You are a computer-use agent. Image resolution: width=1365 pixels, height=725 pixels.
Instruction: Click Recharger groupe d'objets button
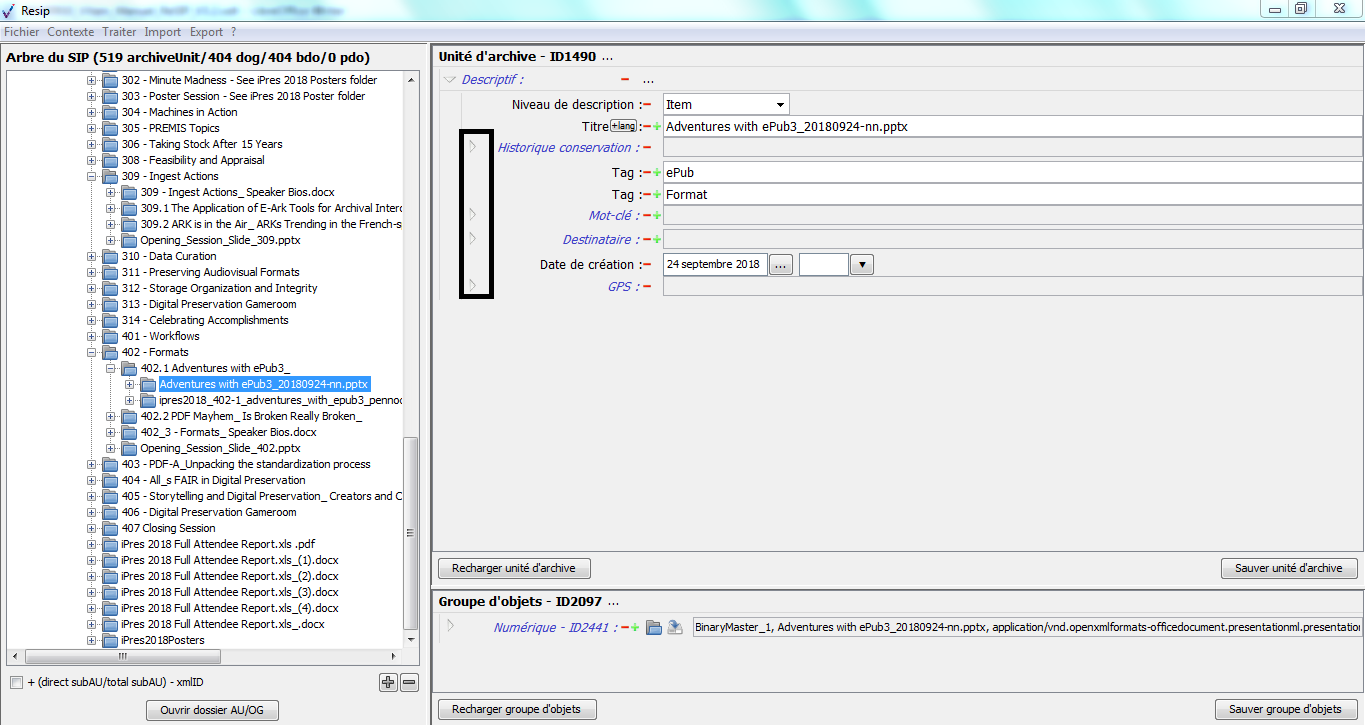(516, 709)
